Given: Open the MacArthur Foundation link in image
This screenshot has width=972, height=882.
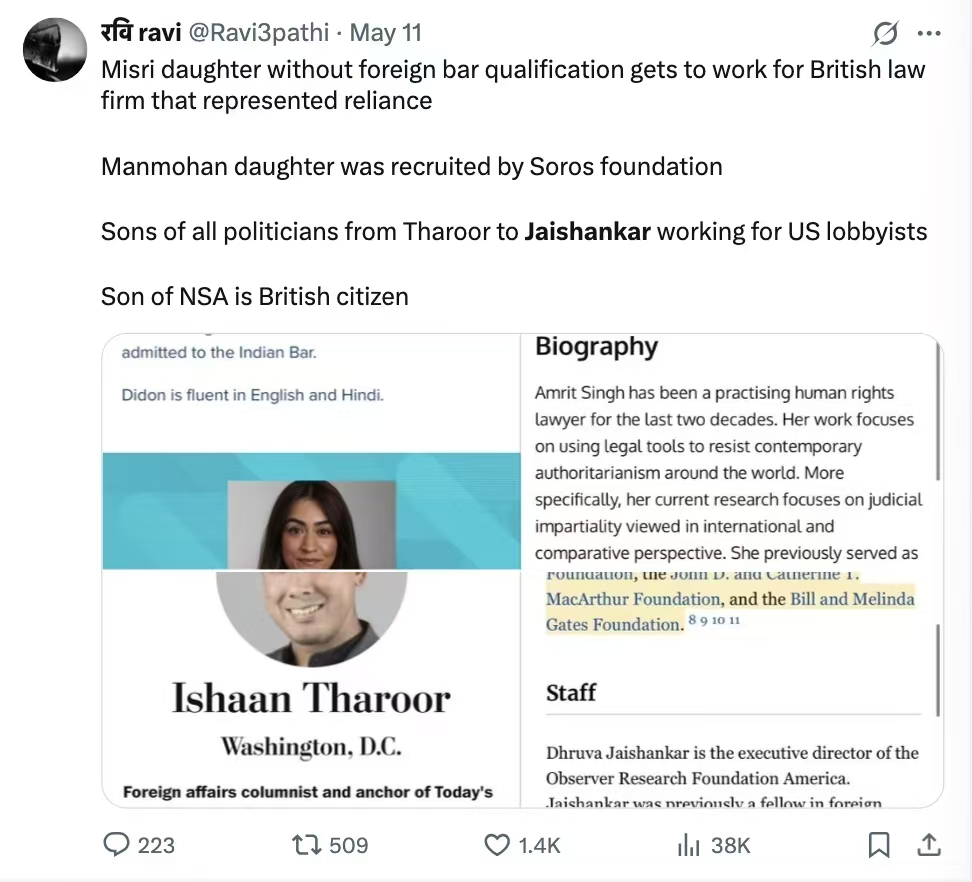Looking at the screenshot, I should pos(632,599).
